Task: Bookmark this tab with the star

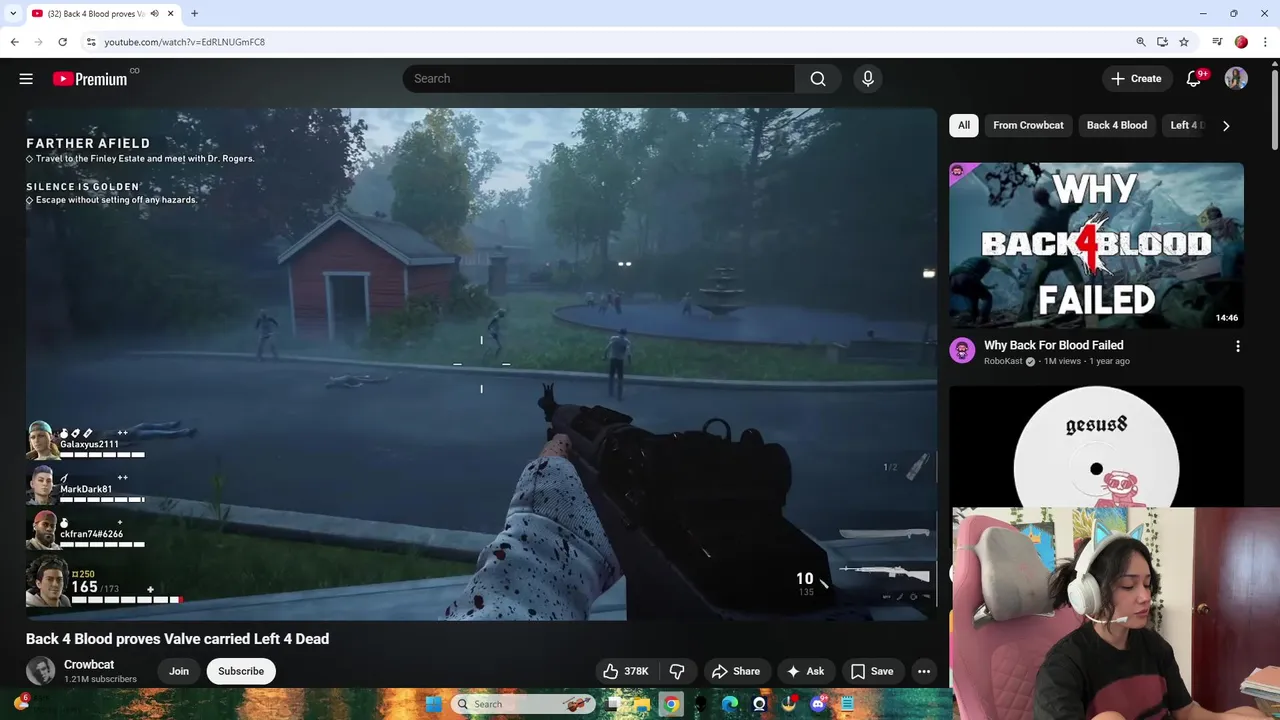Action: coord(1184,42)
